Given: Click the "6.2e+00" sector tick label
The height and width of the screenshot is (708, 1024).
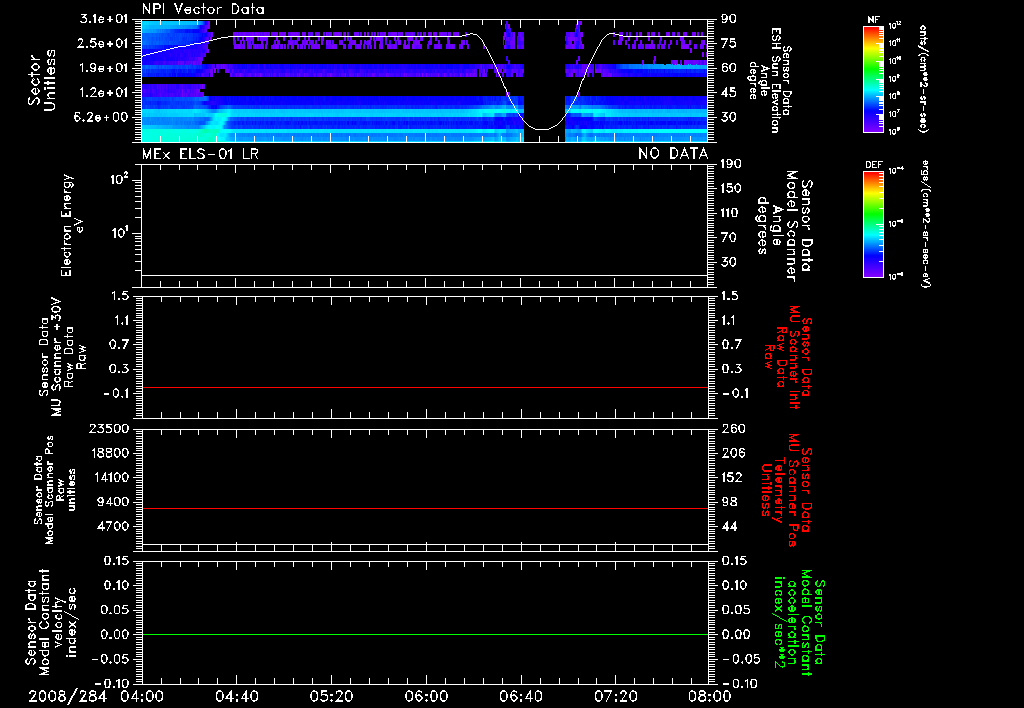Looking at the screenshot, I should click(x=103, y=117).
